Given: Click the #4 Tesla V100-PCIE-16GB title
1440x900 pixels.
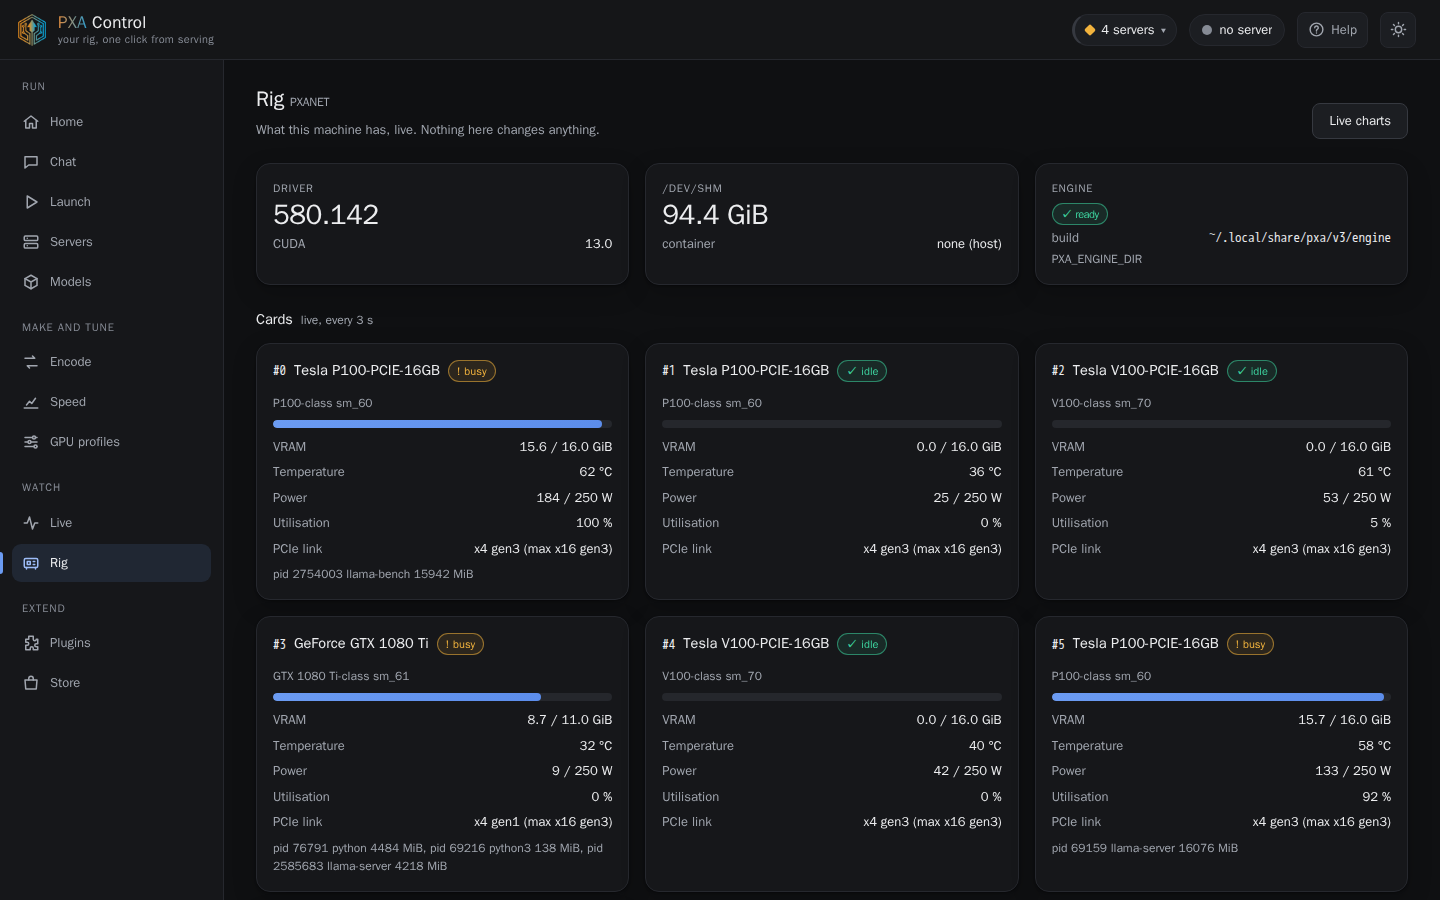Looking at the screenshot, I should pyautogui.click(x=746, y=644).
